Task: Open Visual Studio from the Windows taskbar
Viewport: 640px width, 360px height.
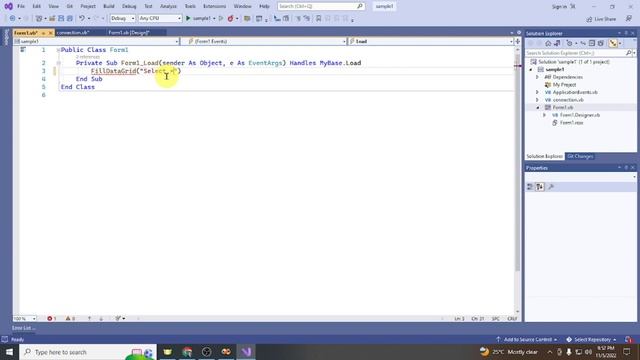Action: [246, 352]
